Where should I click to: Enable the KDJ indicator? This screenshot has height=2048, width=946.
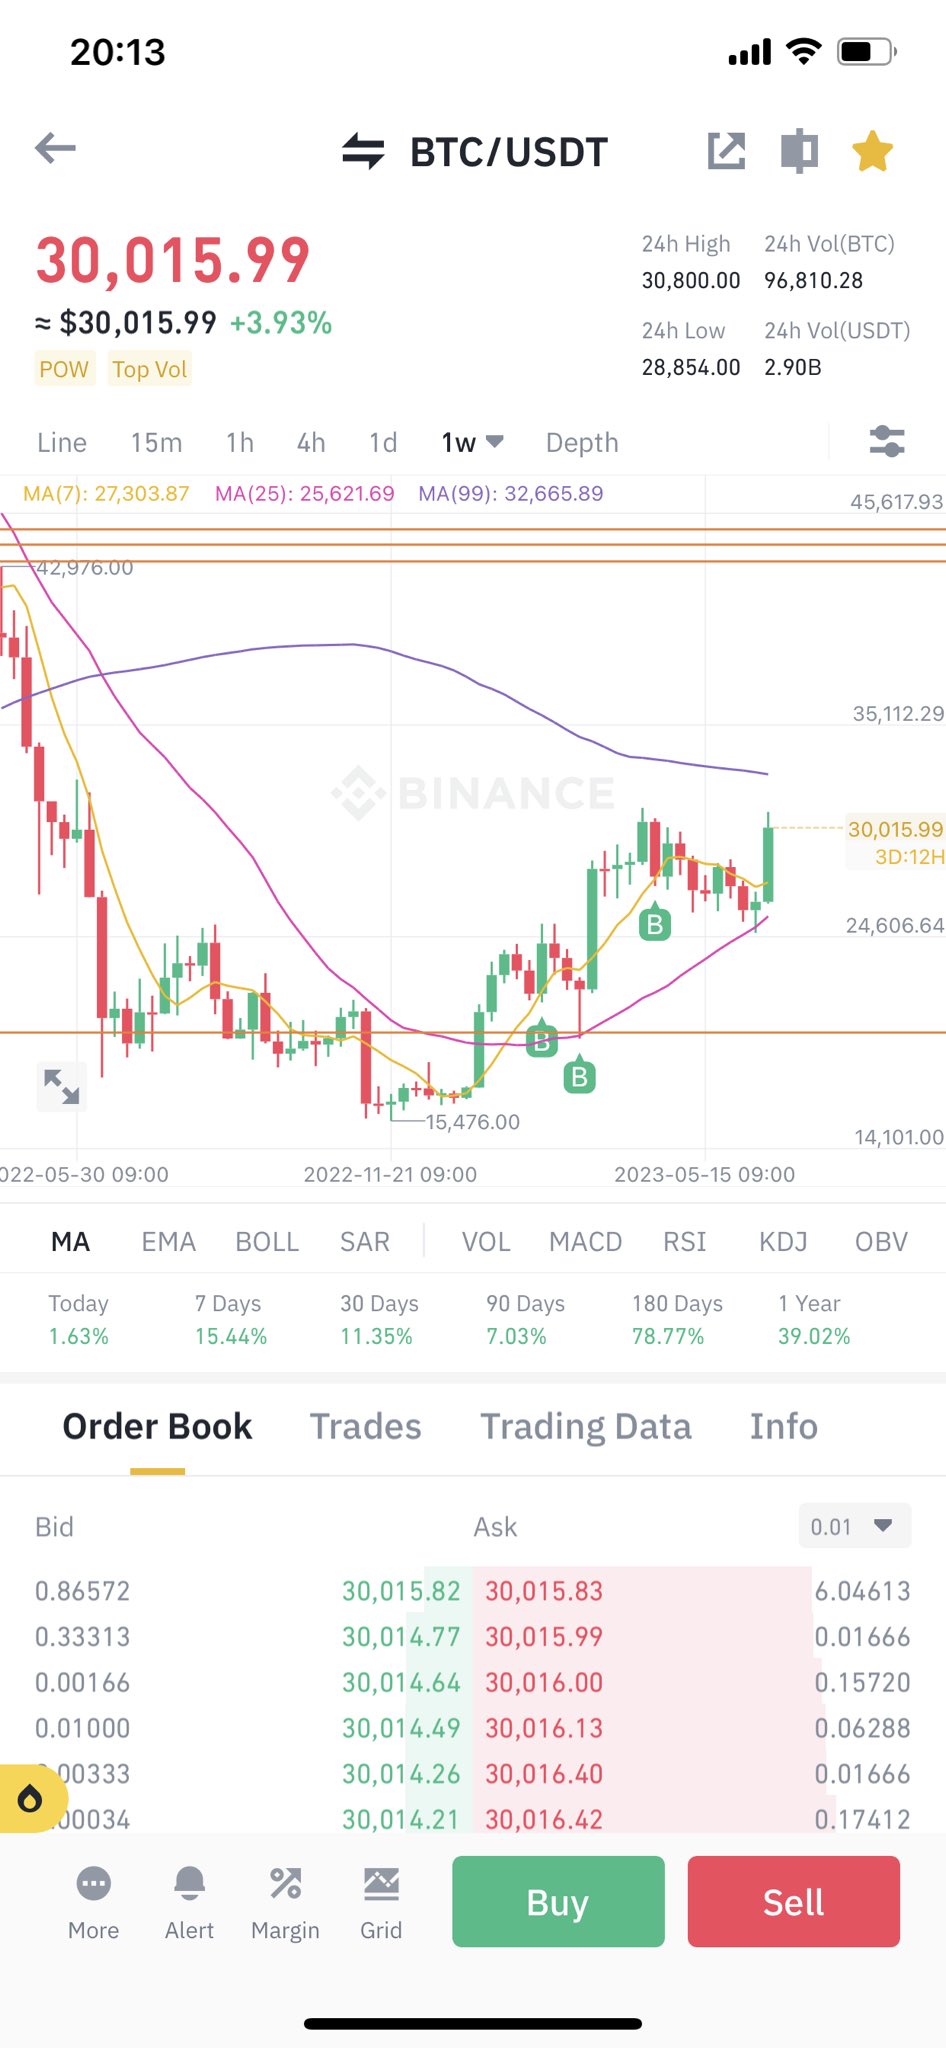pos(783,1241)
